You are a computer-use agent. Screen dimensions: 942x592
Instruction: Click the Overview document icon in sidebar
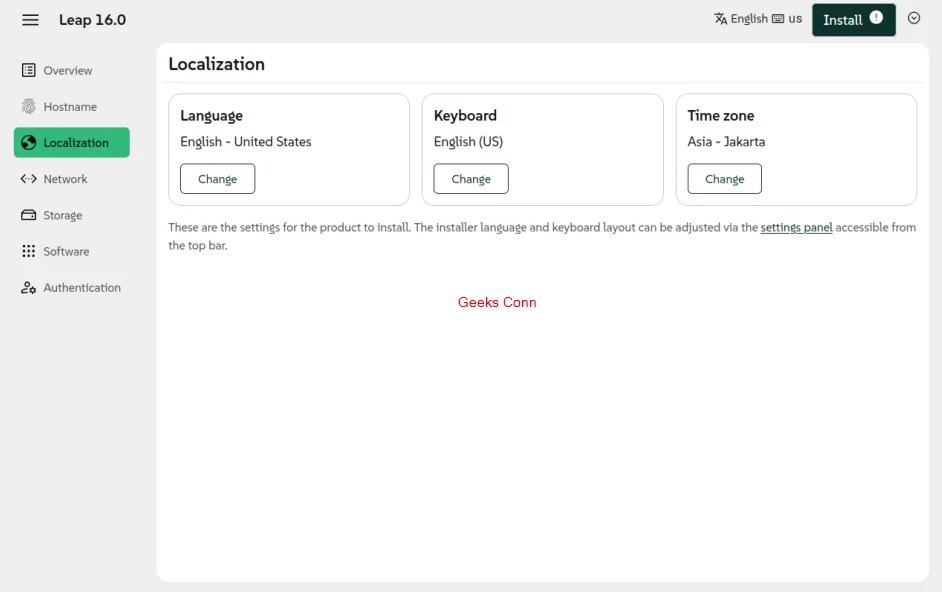click(28, 70)
